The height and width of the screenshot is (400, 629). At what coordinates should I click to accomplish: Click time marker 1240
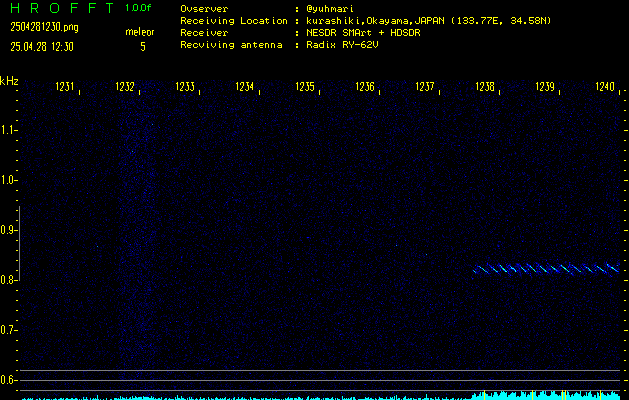(605, 87)
